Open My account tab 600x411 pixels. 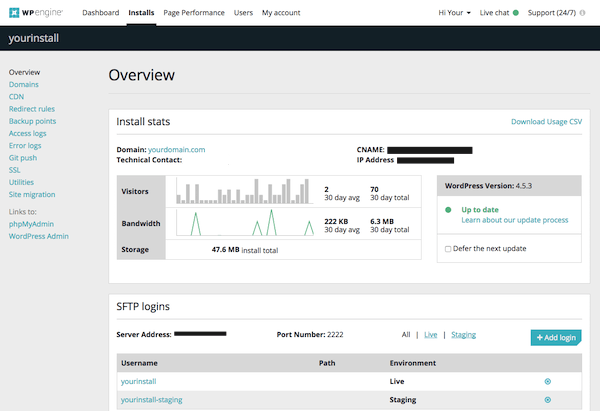click(281, 13)
